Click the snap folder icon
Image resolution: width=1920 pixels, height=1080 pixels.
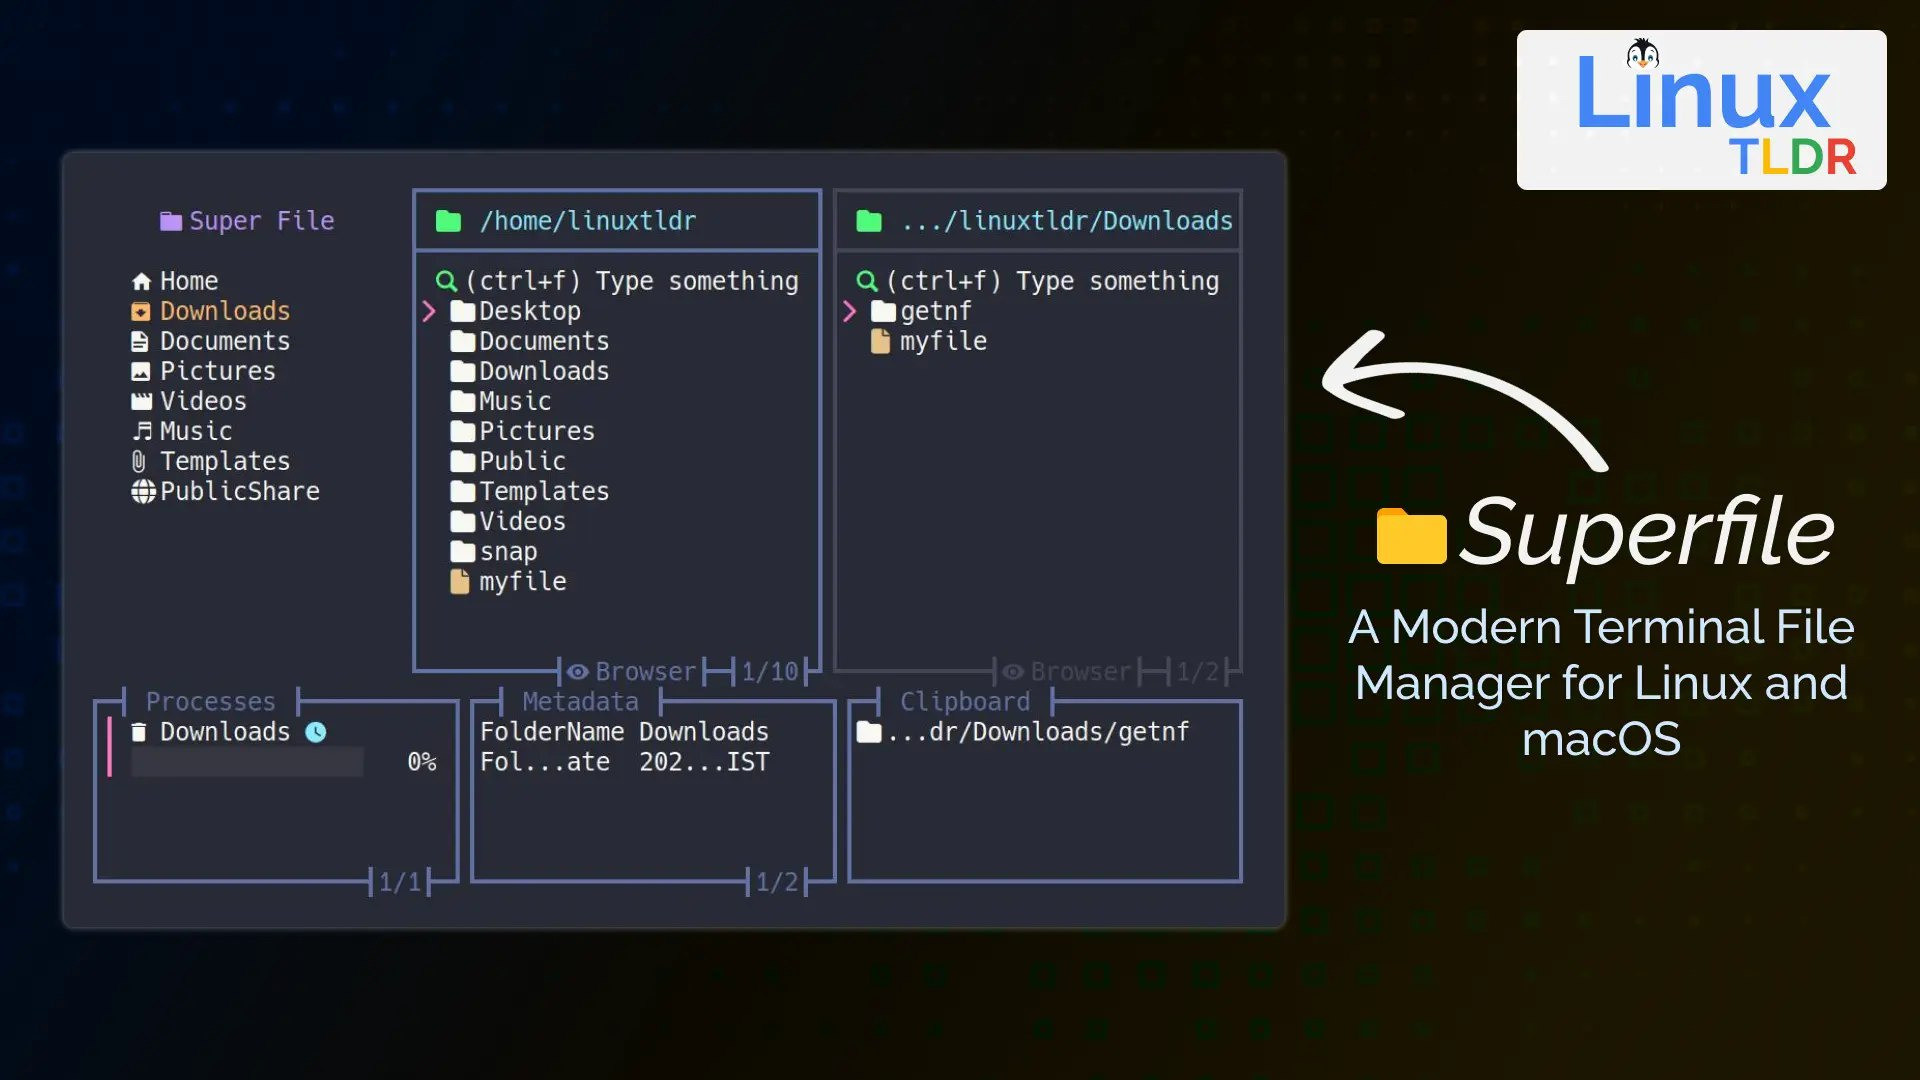[462, 551]
